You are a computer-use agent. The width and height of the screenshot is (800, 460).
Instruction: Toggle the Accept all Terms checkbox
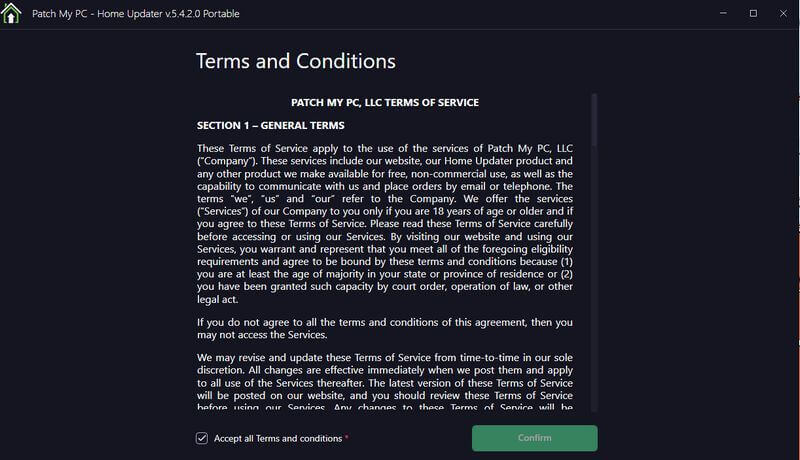[202, 438]
